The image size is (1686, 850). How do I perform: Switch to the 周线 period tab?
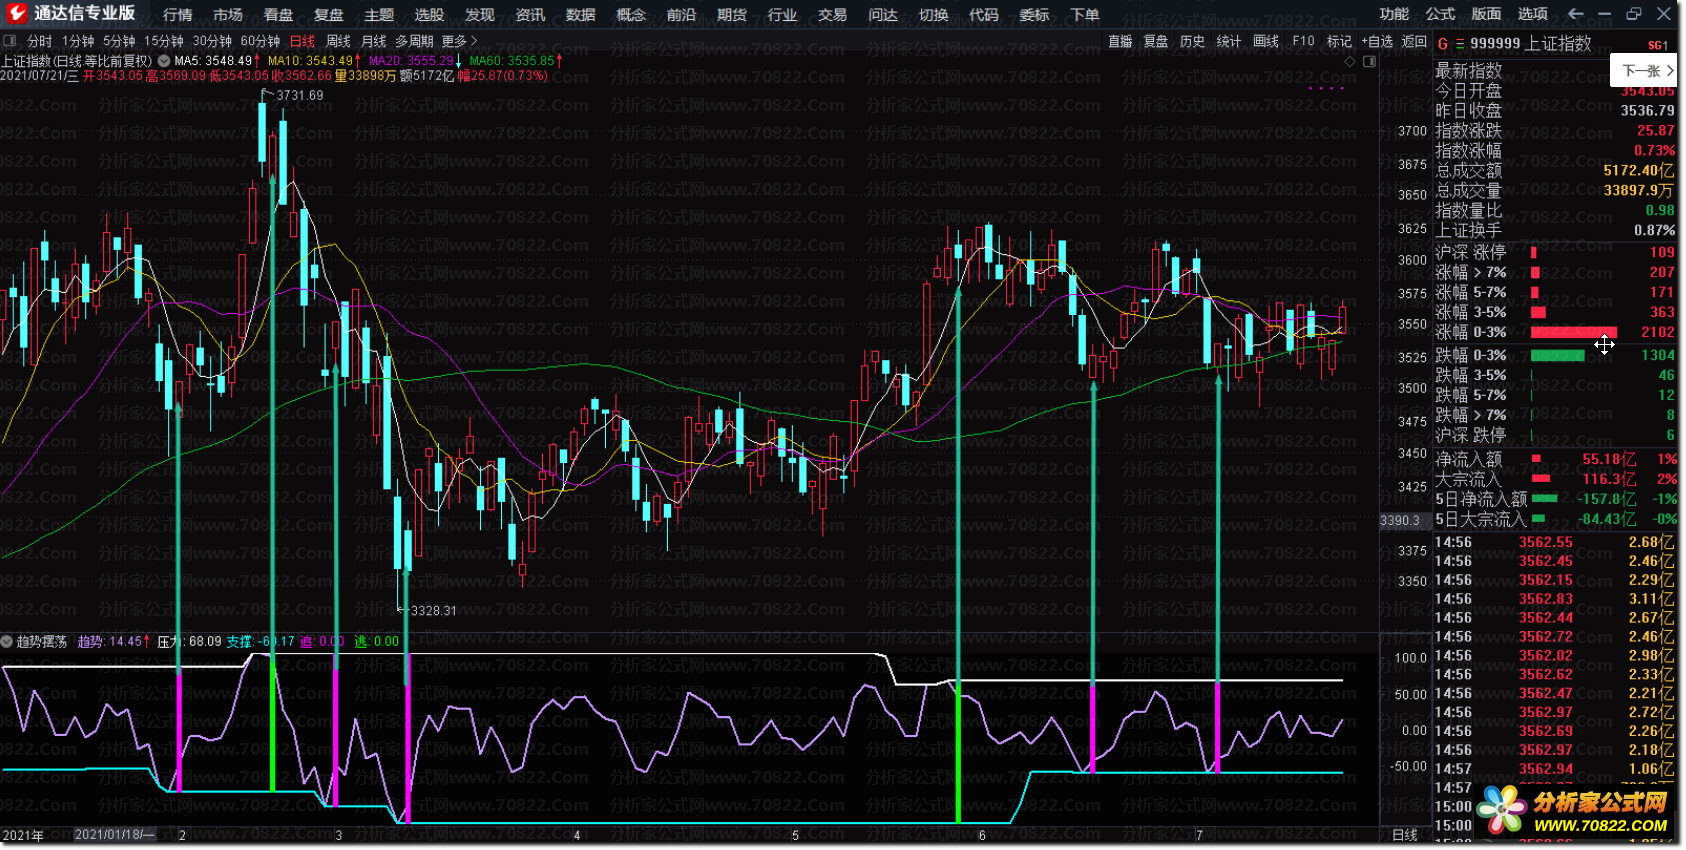point(338,41)
